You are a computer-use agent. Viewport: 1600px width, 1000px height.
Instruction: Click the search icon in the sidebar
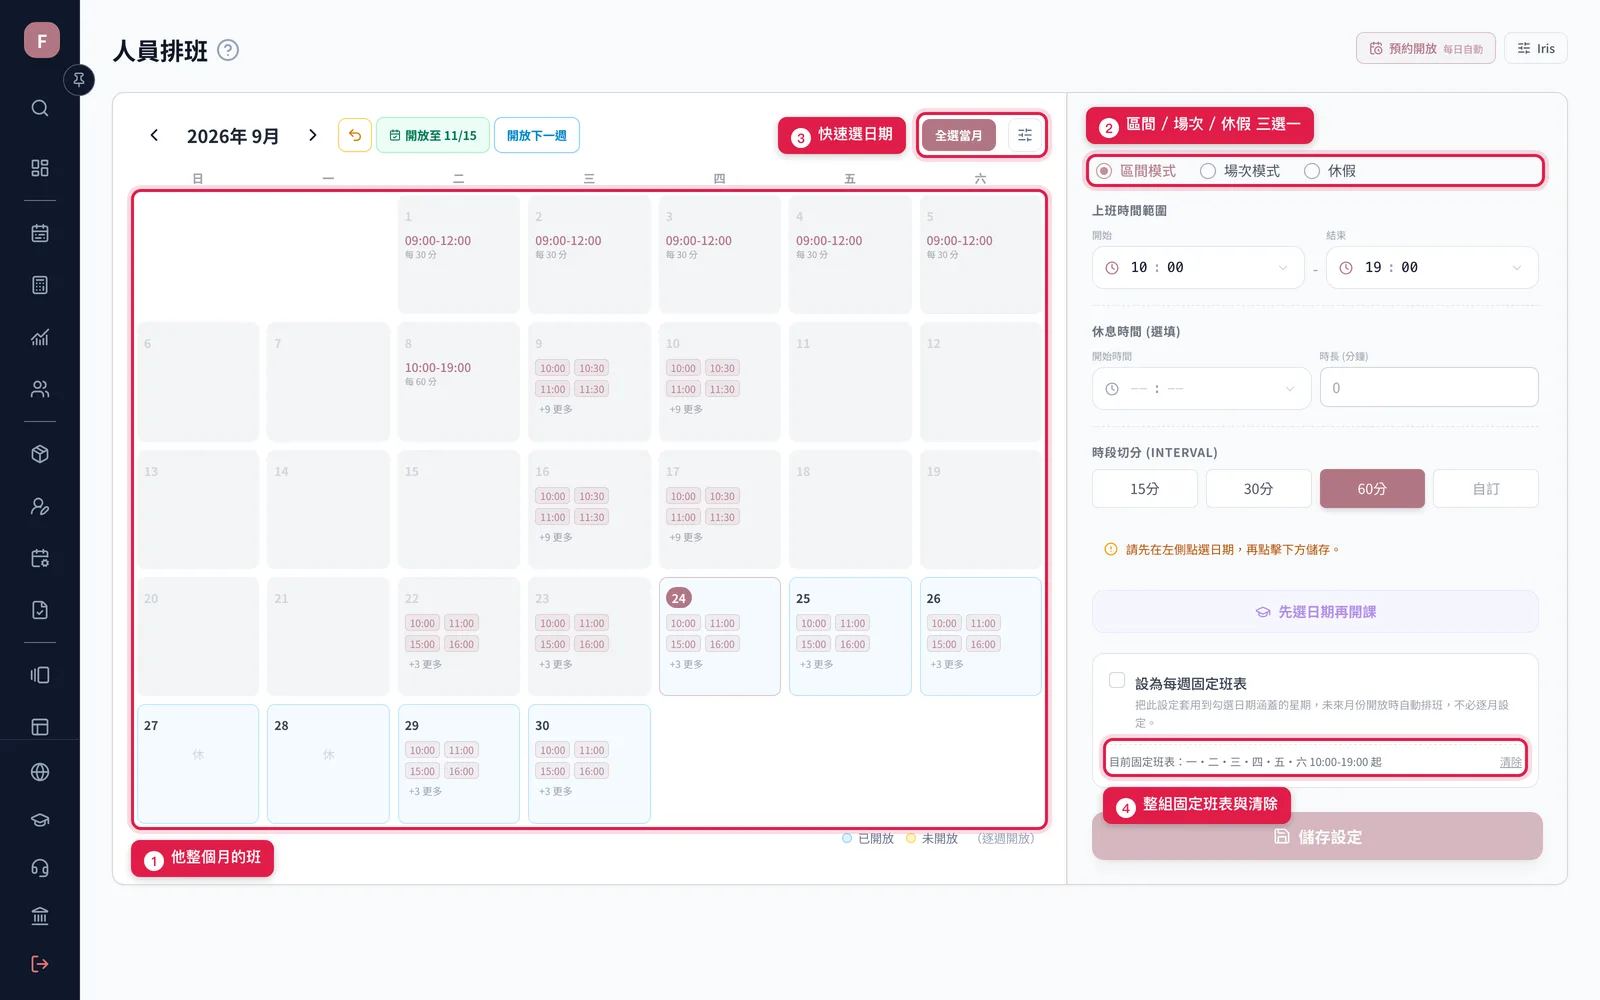(40, 108)
